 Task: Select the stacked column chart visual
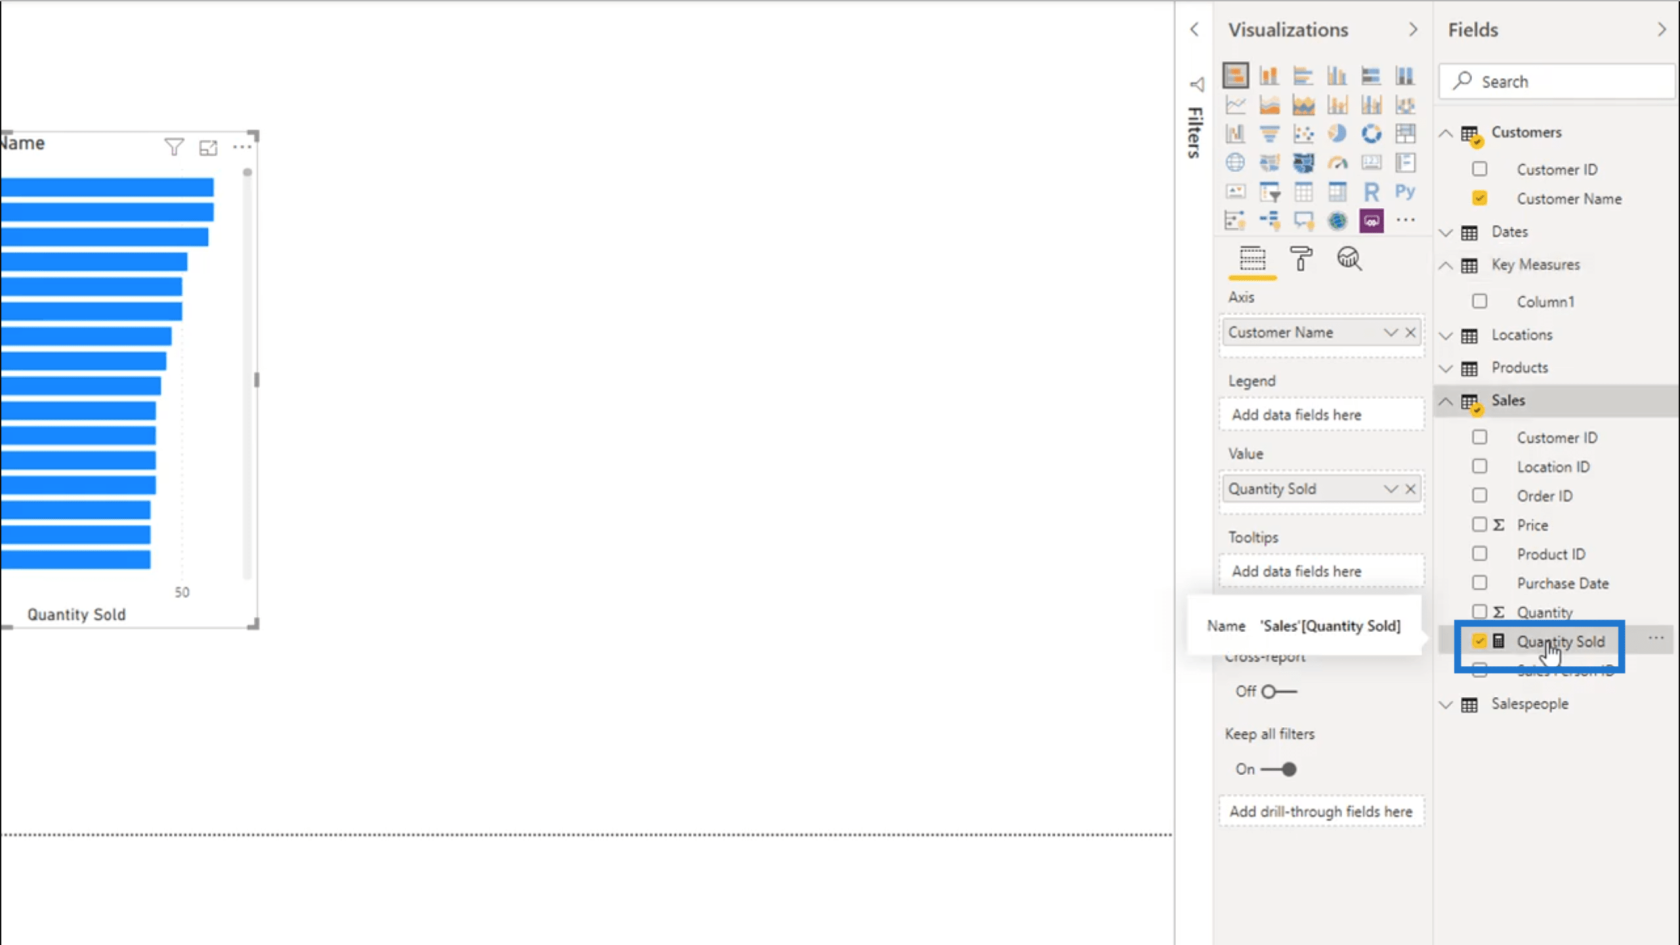(x=1269, y=75)
